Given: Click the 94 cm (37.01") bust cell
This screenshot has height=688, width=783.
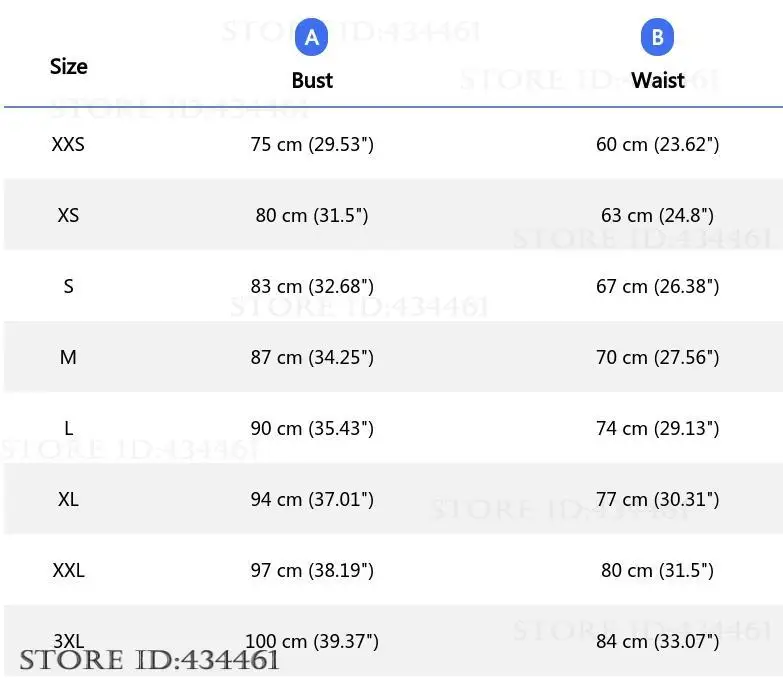Looking at the screenshot, I should tap(312, 499).
